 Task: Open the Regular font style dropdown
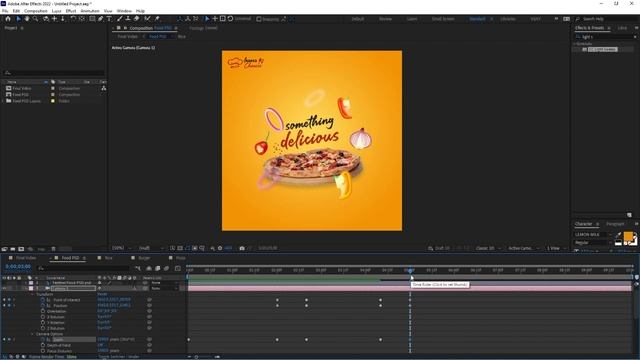[593, 242]
